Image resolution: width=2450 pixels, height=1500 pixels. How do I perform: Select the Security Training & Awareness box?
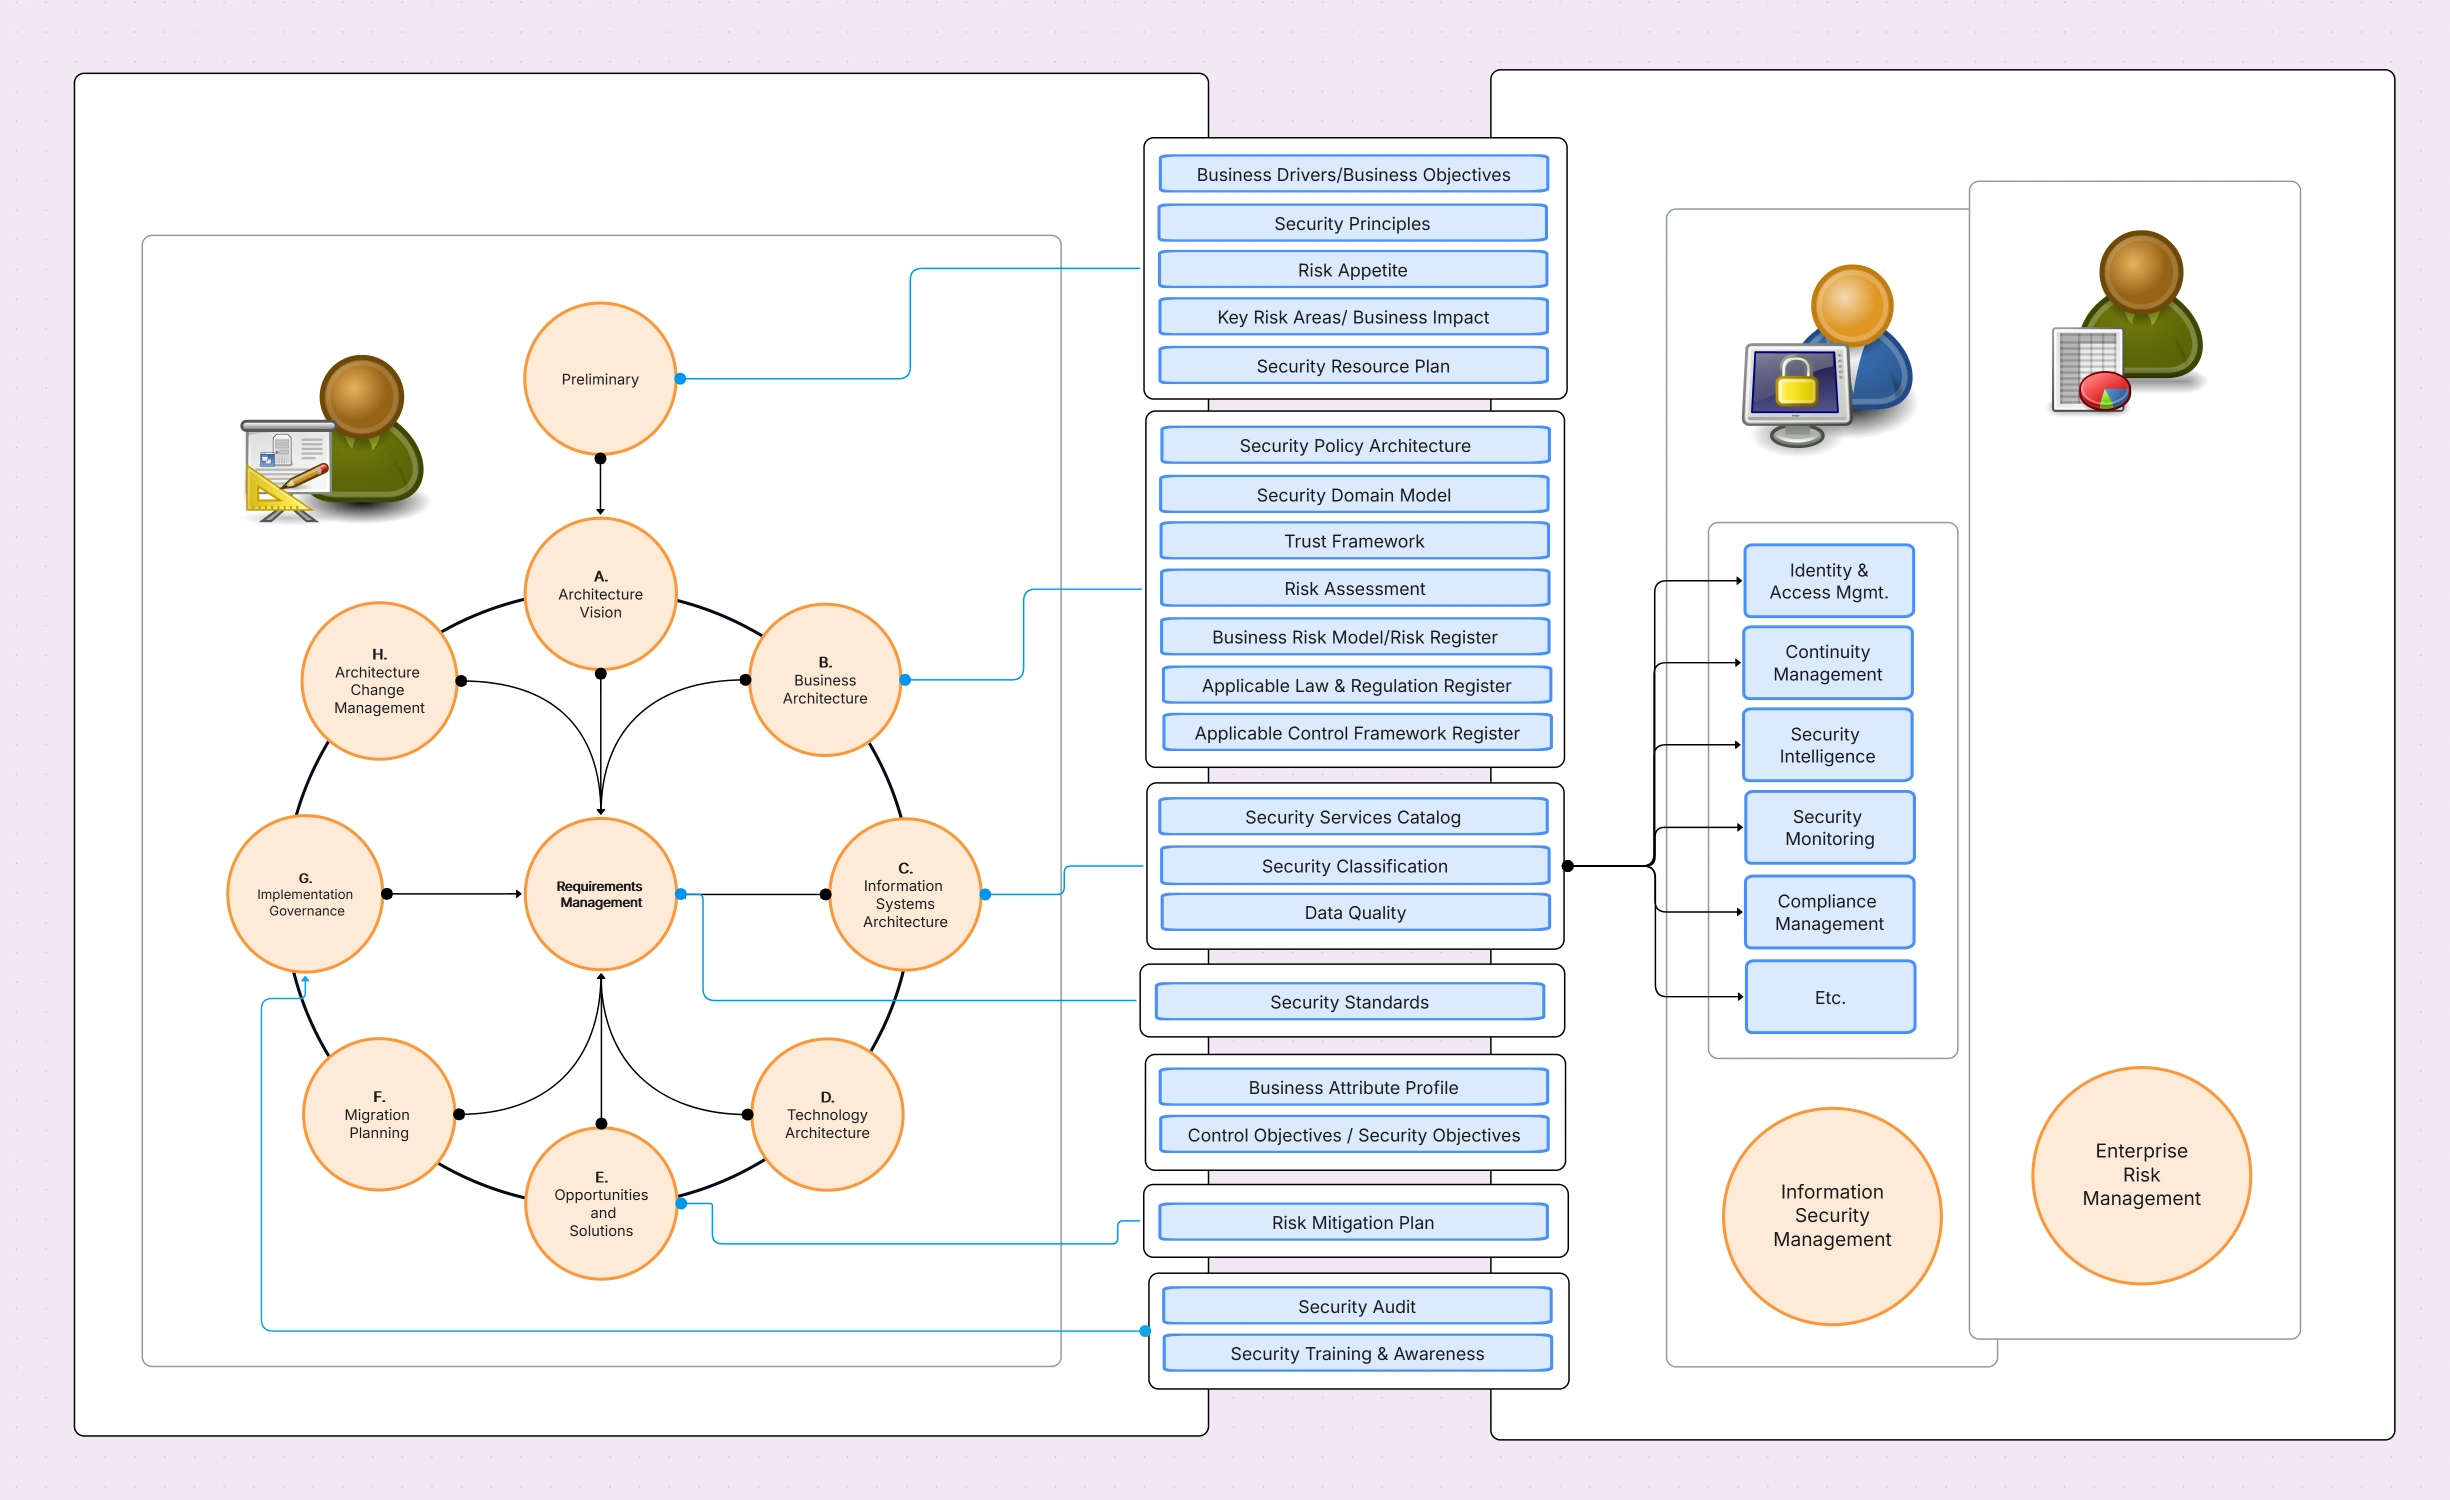pos(1356,1353)
